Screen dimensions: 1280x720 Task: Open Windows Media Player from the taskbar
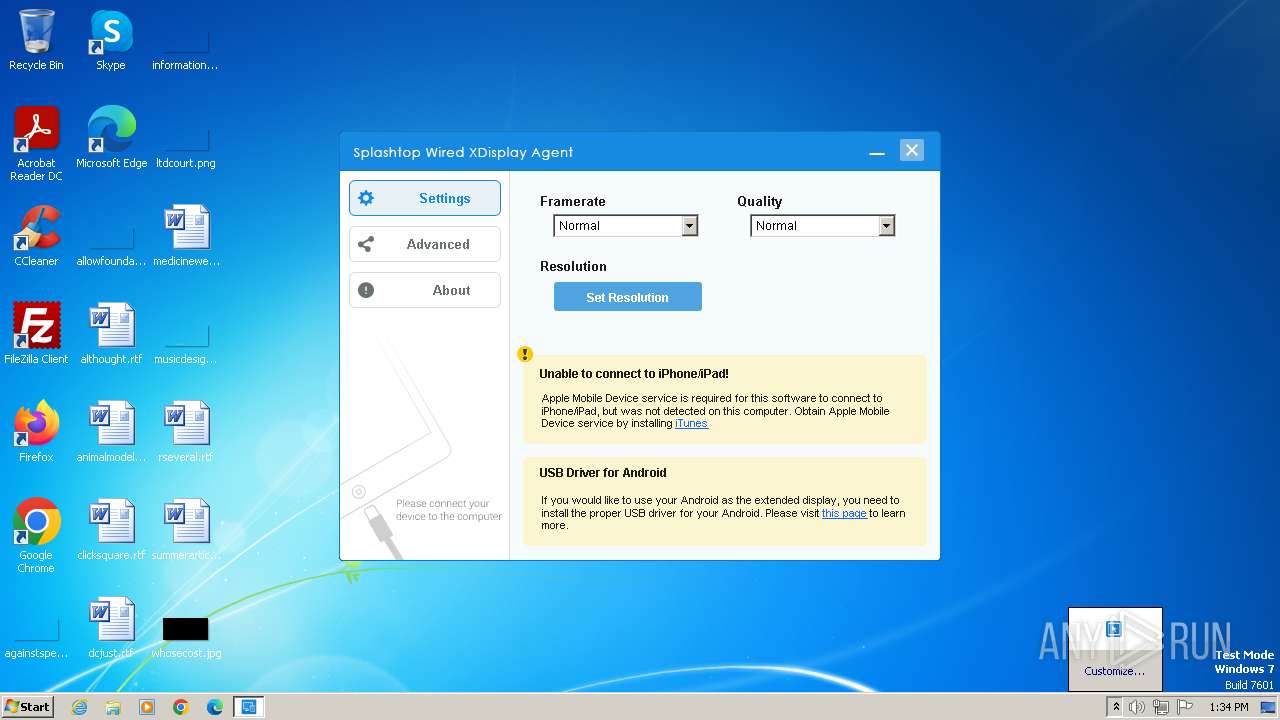[x=147, y=707]
